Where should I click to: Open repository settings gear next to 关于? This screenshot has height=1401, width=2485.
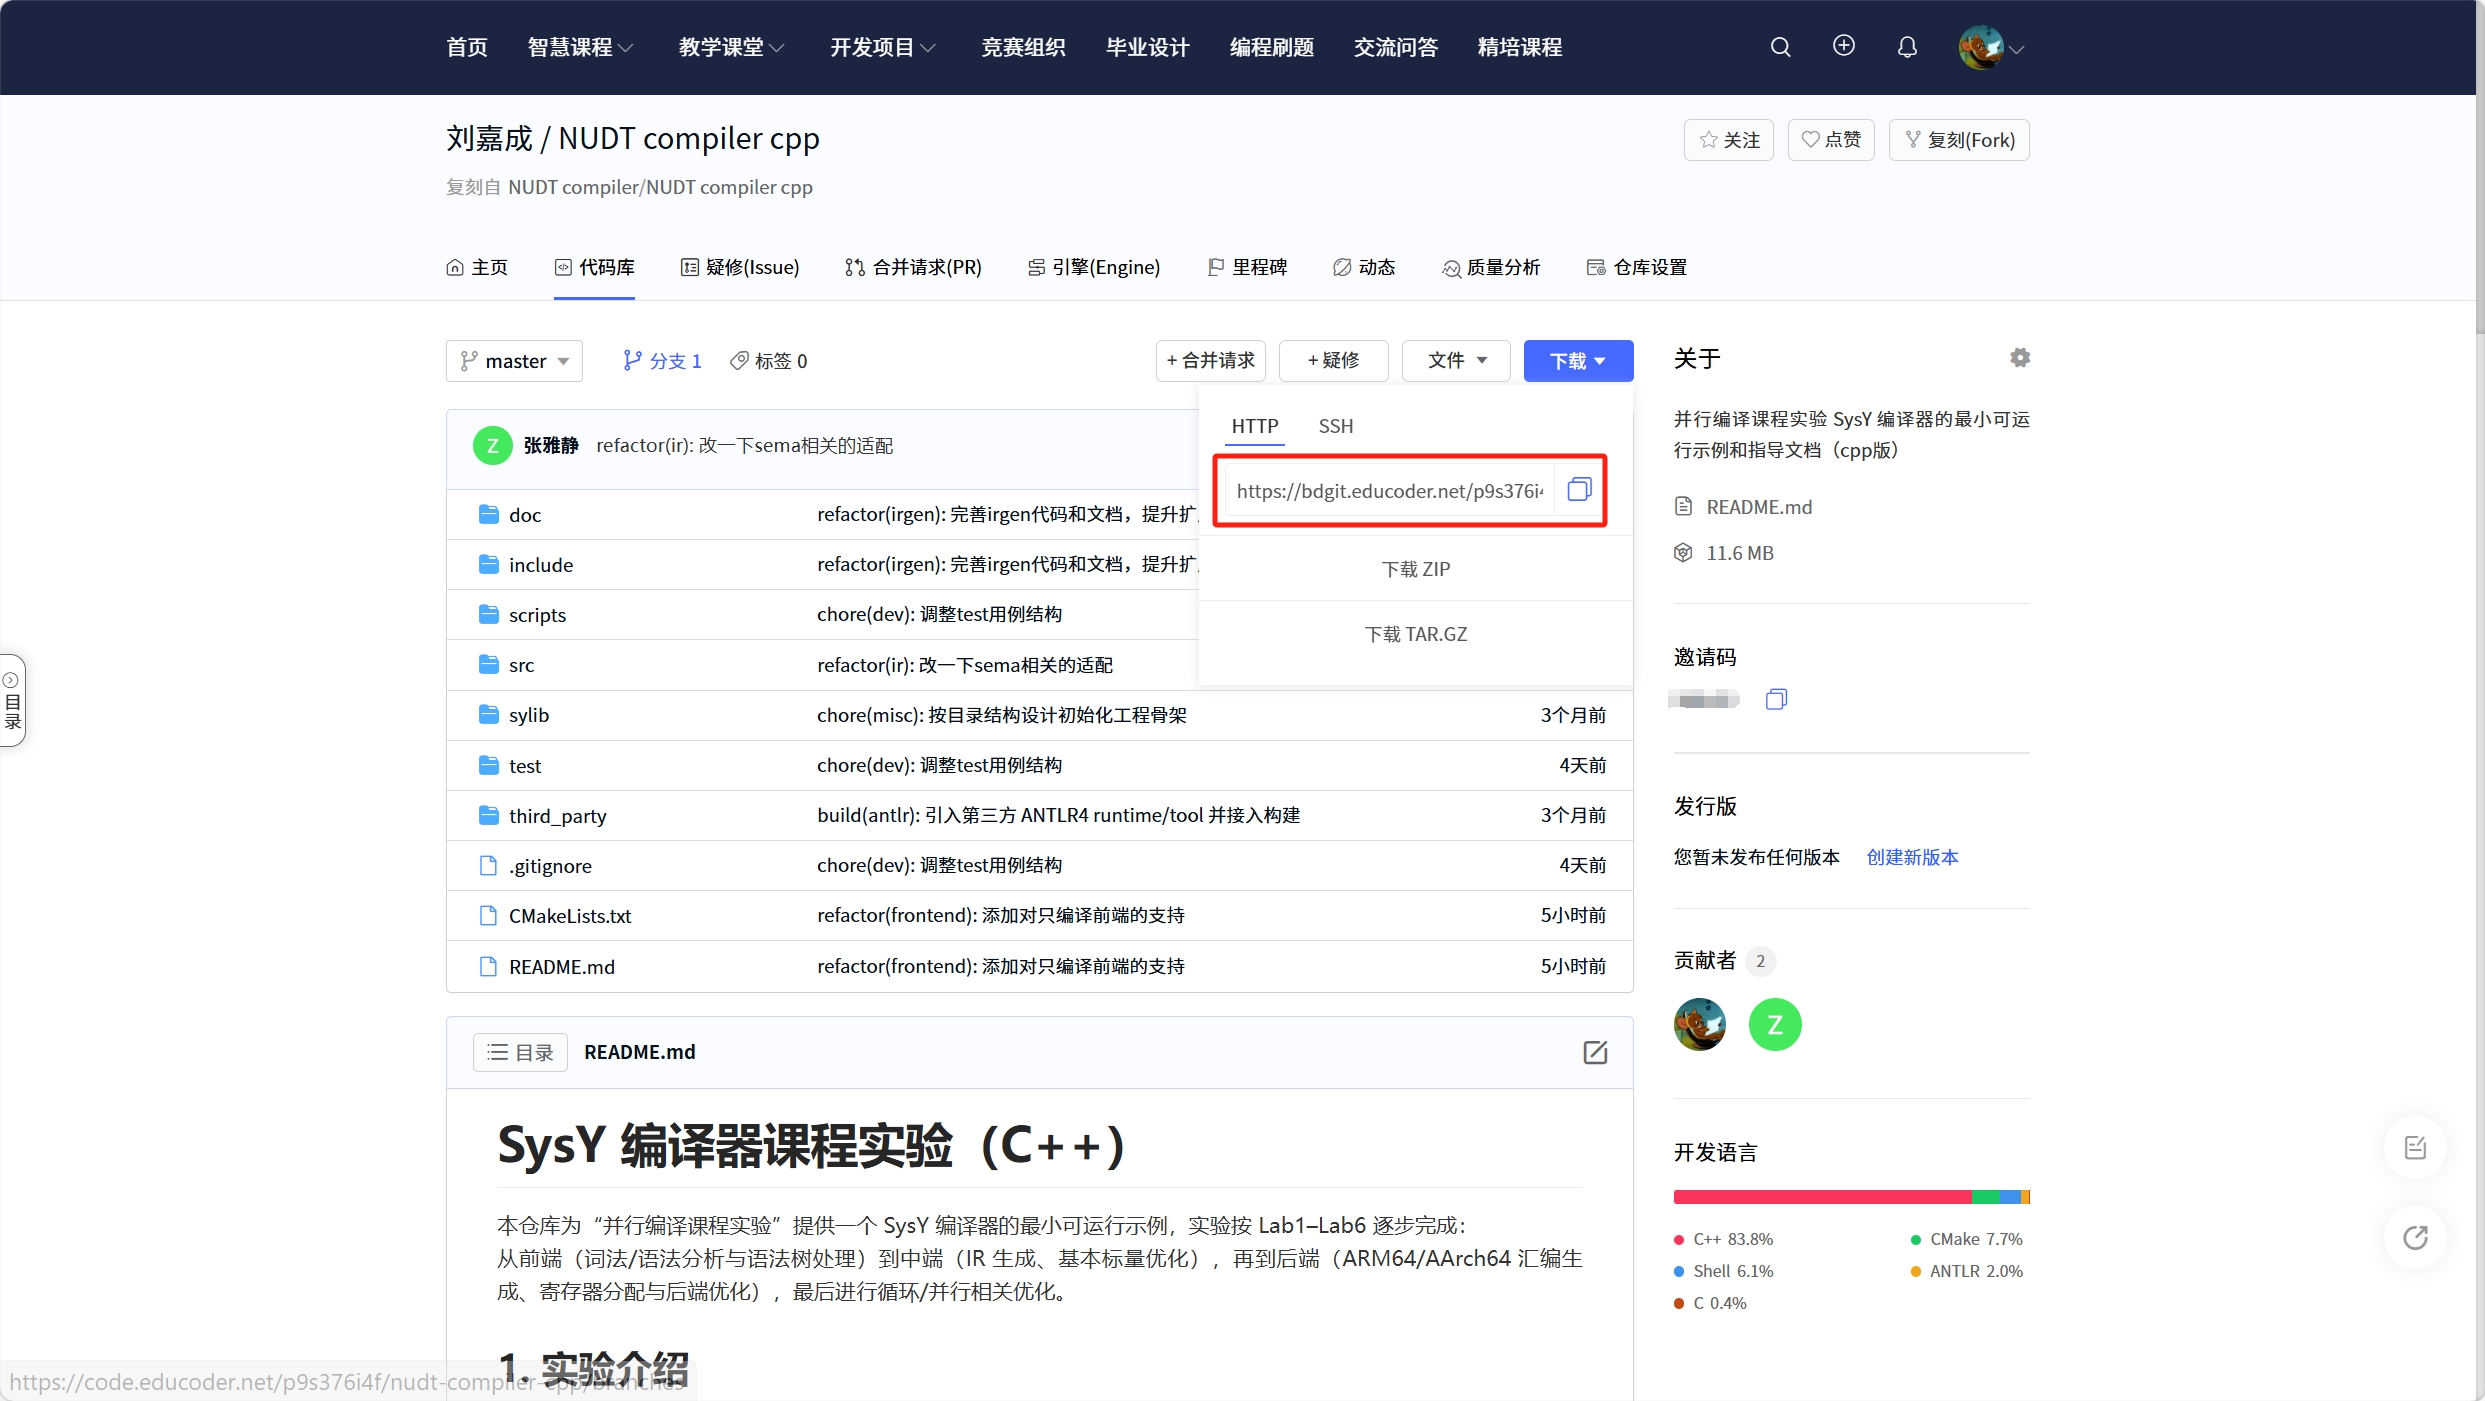point(2019,357)
